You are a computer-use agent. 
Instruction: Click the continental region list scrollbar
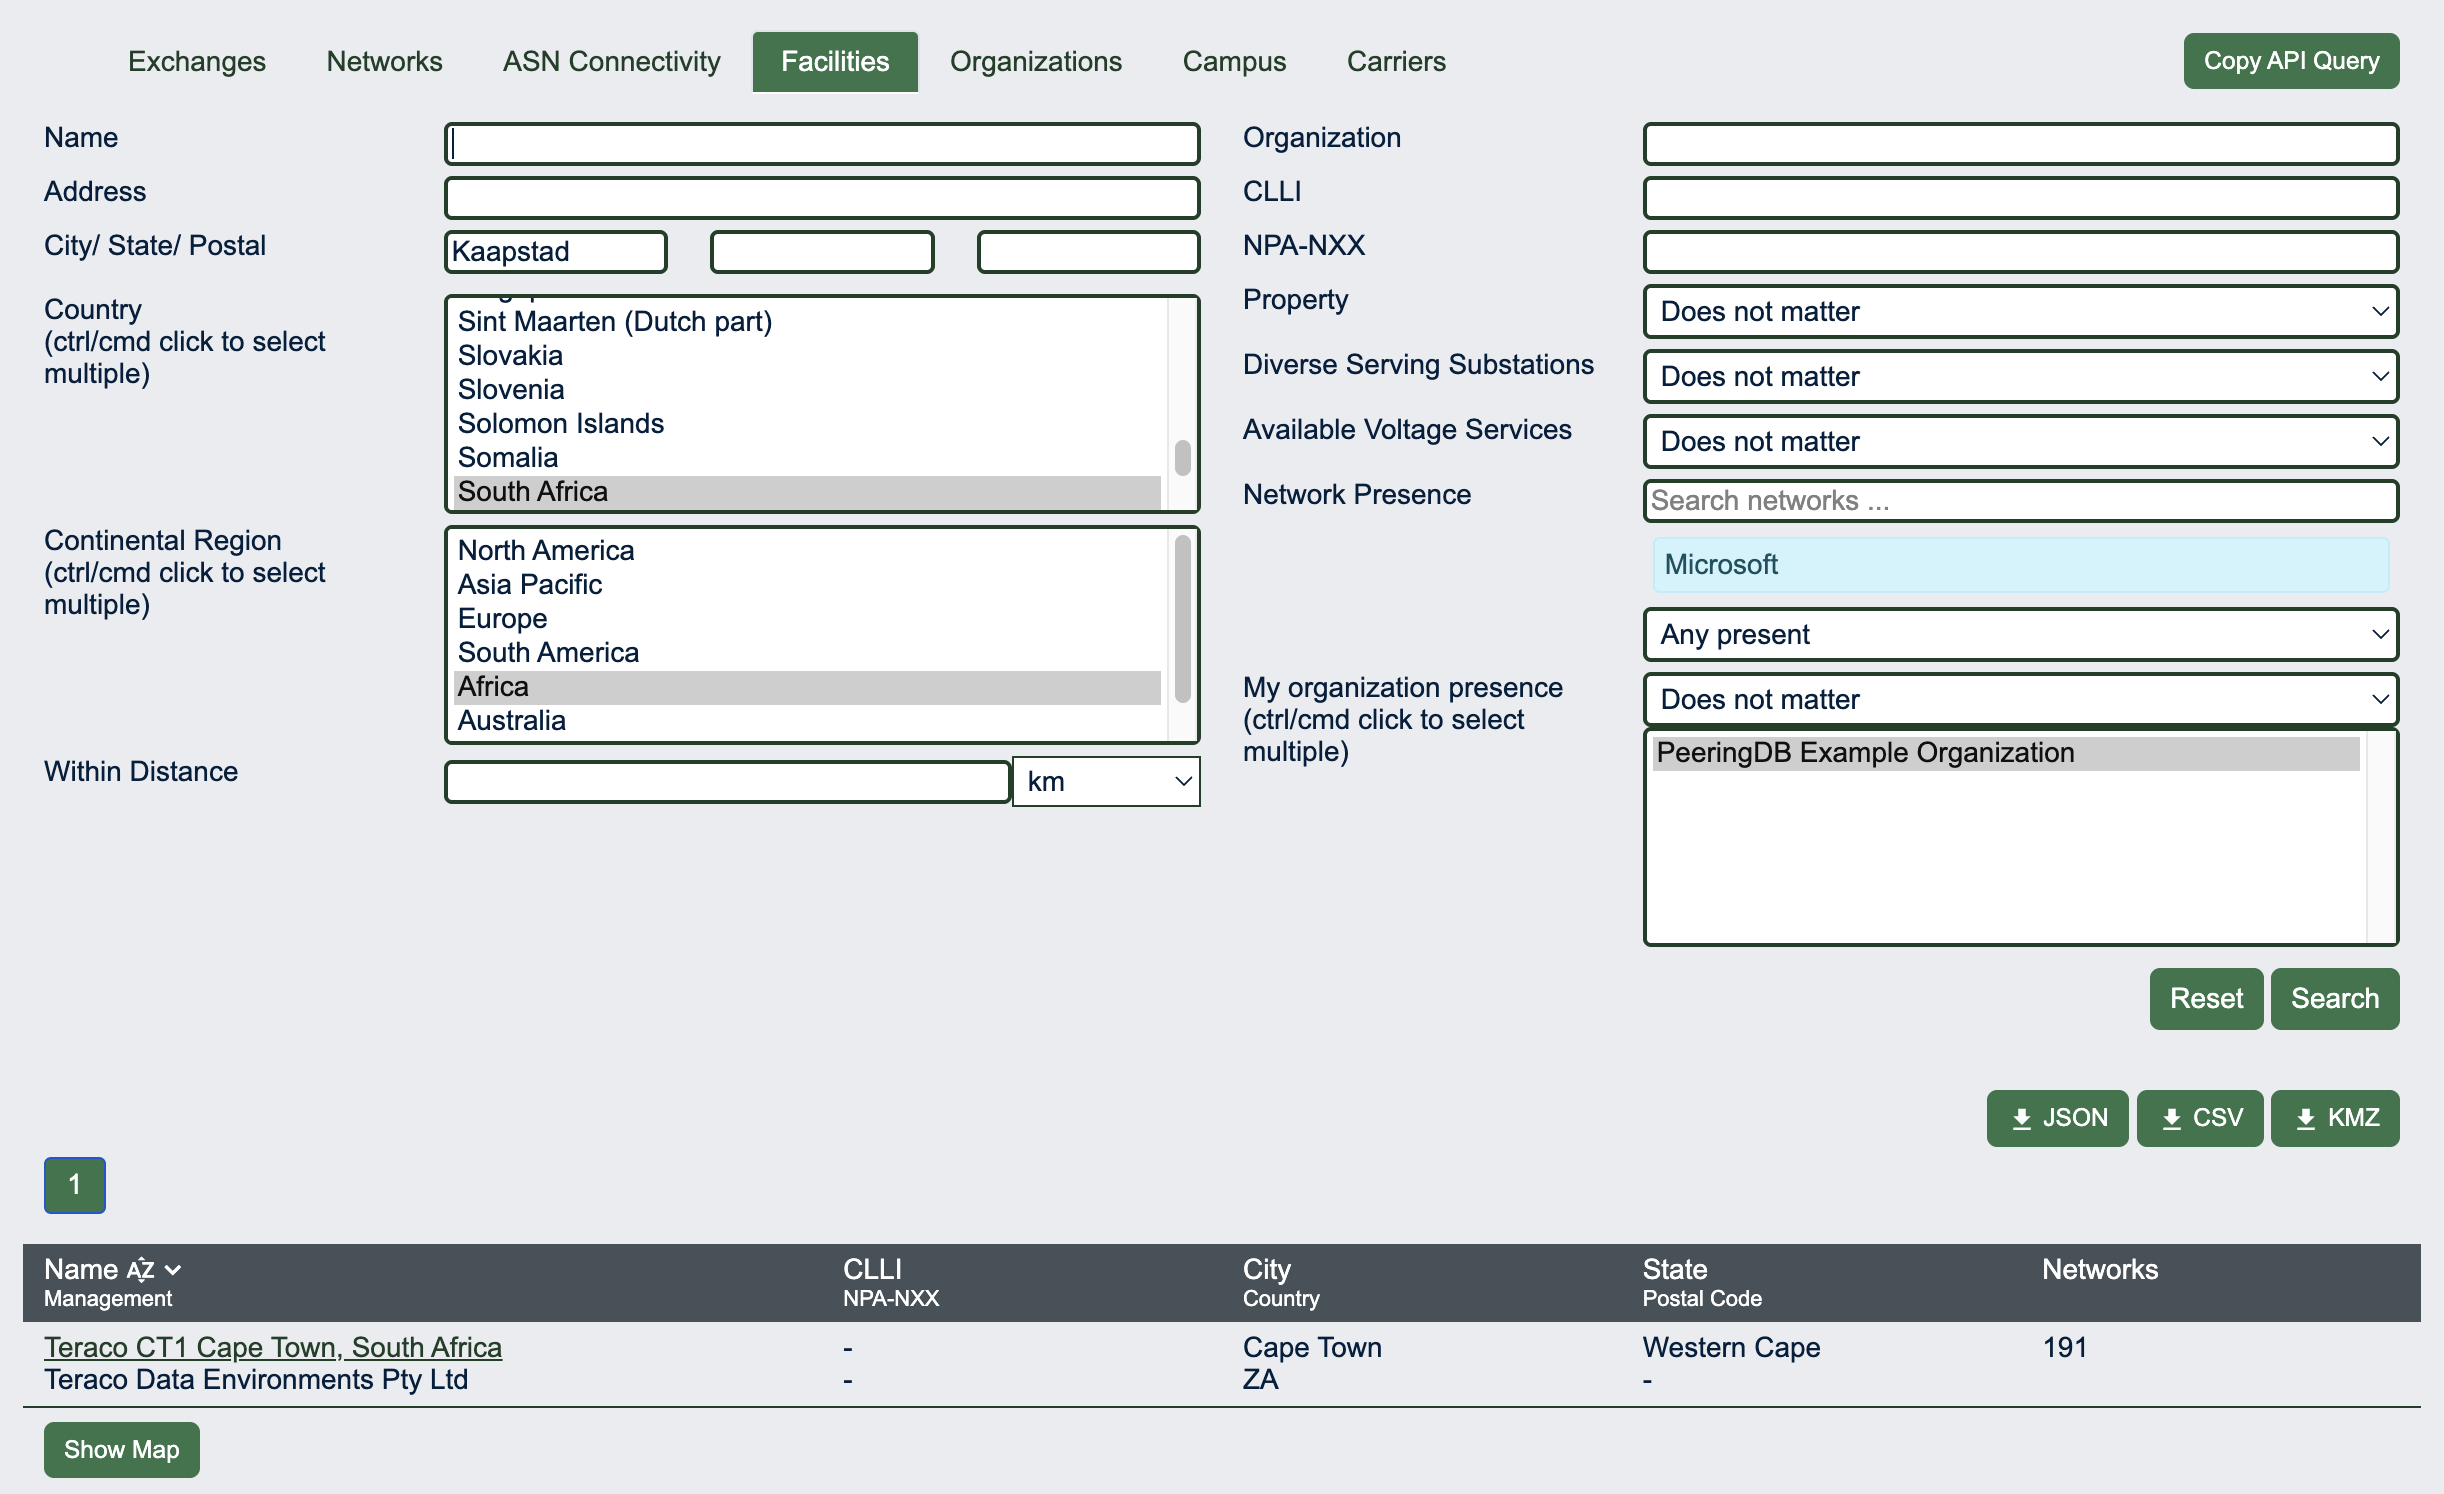pos(1182,619)
